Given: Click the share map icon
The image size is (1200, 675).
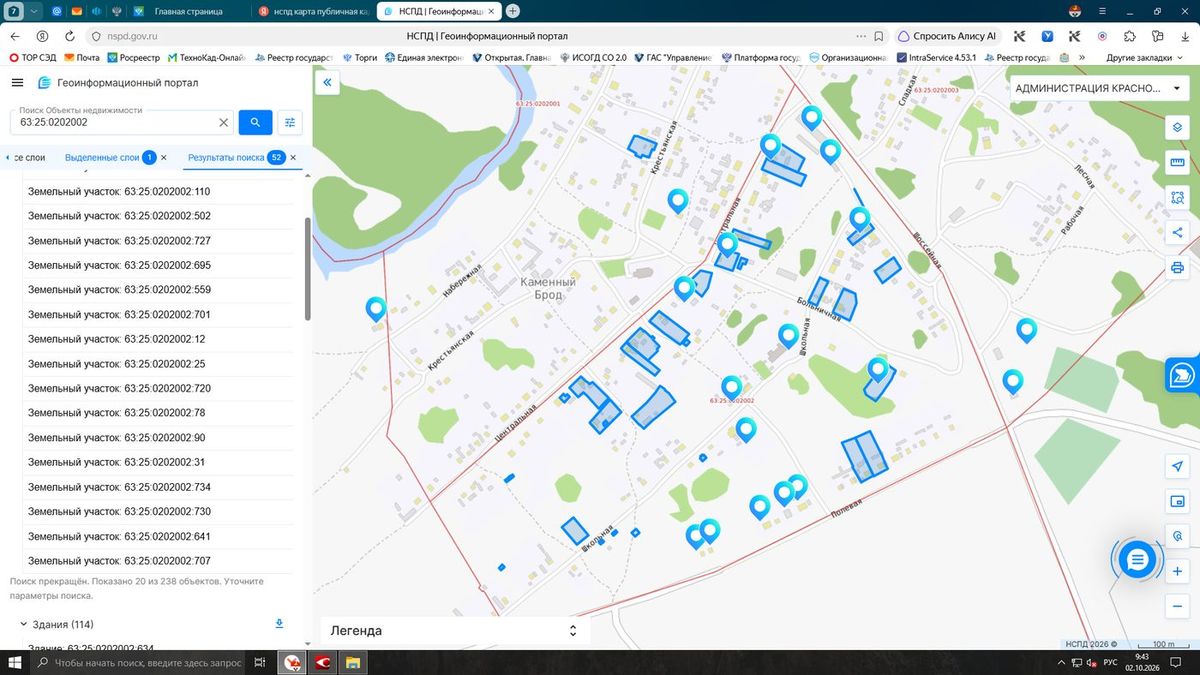Looking at the screenshot, I should (x=1177, y=233).
